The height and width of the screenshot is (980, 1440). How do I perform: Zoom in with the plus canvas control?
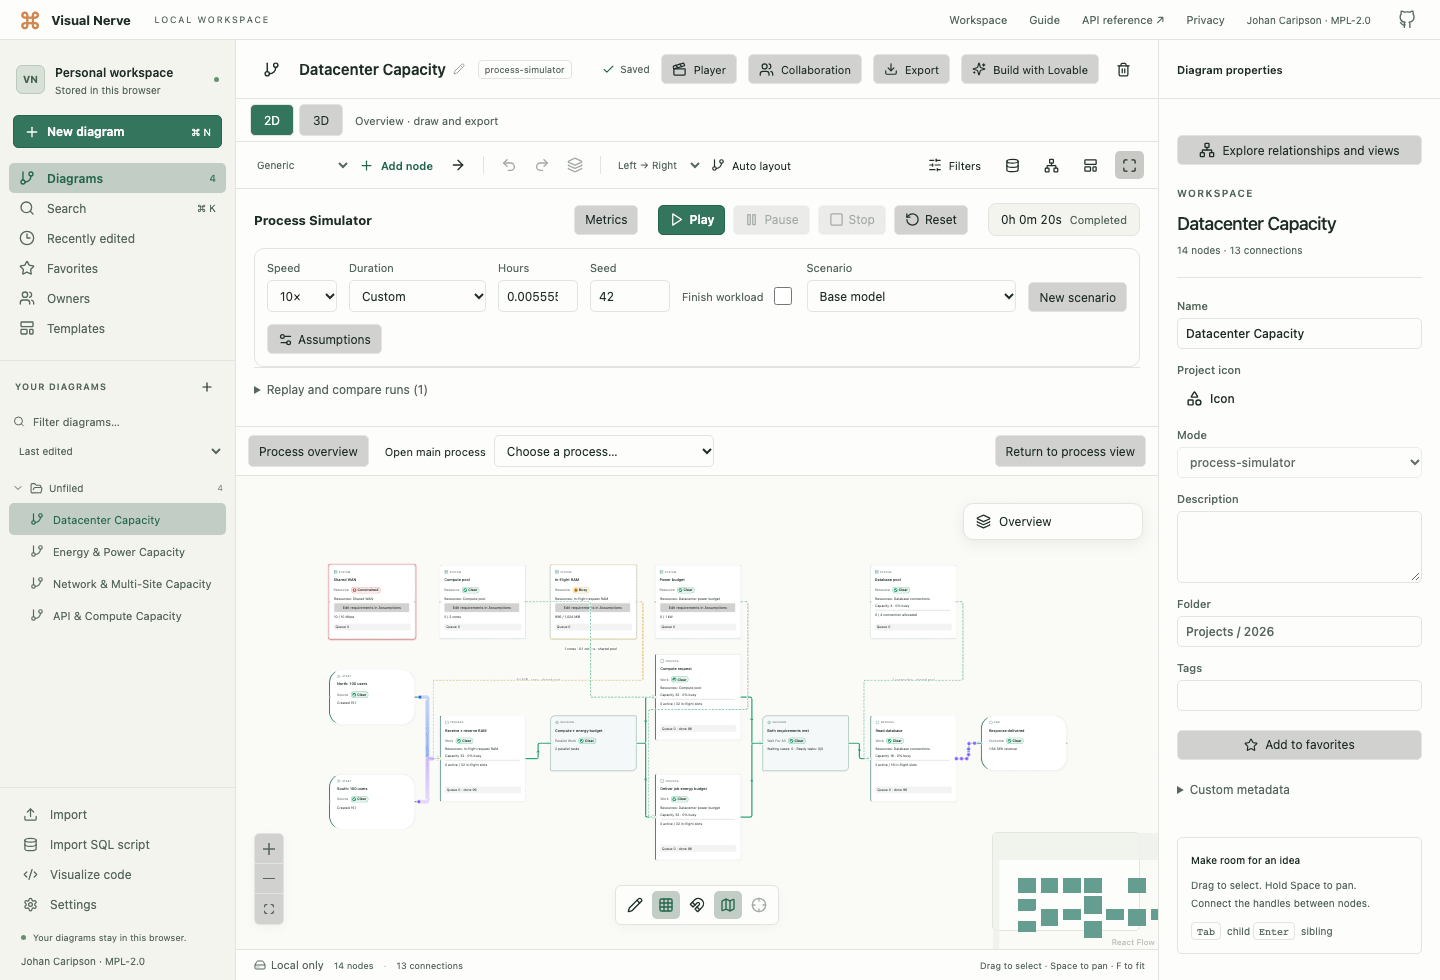pos(269,849)
